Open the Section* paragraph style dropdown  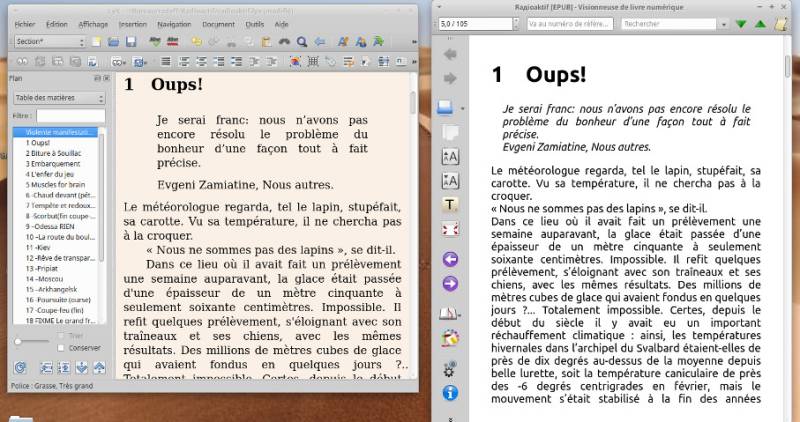(x=49, y=42)
